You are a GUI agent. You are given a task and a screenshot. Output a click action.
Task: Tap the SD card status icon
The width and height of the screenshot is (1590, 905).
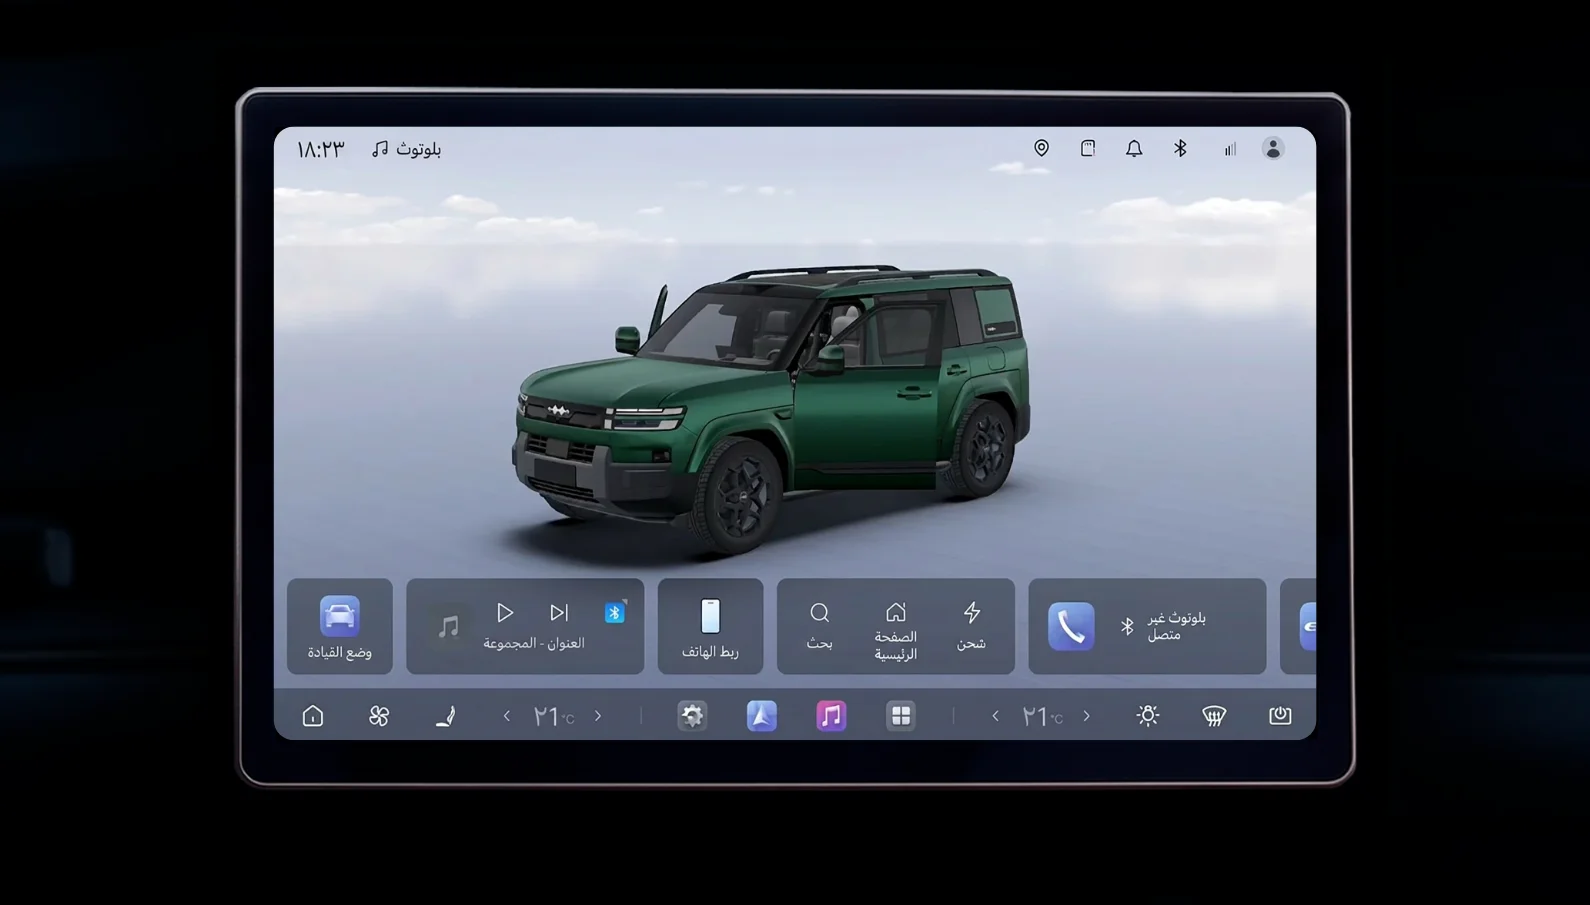click(1087, 148)
